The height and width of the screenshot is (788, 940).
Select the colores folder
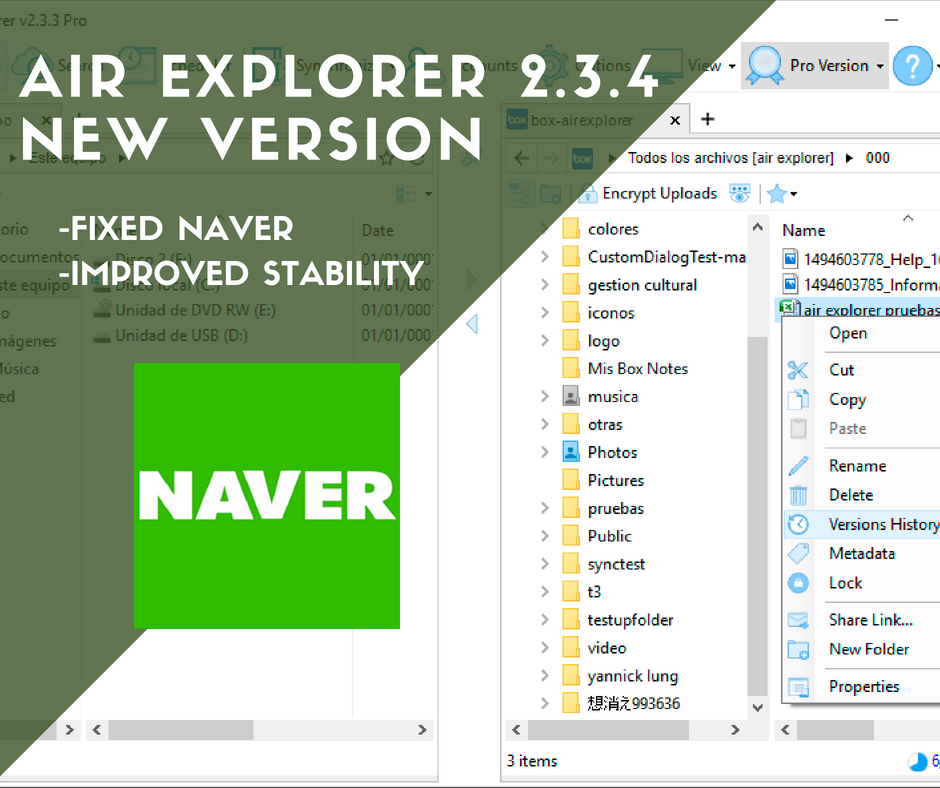pos(613,229)
